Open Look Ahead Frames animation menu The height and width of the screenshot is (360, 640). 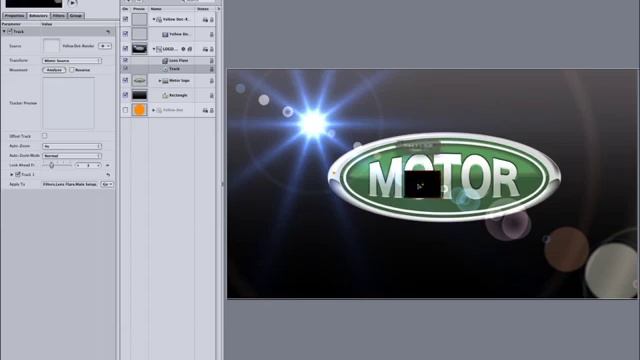coord(108,165)
